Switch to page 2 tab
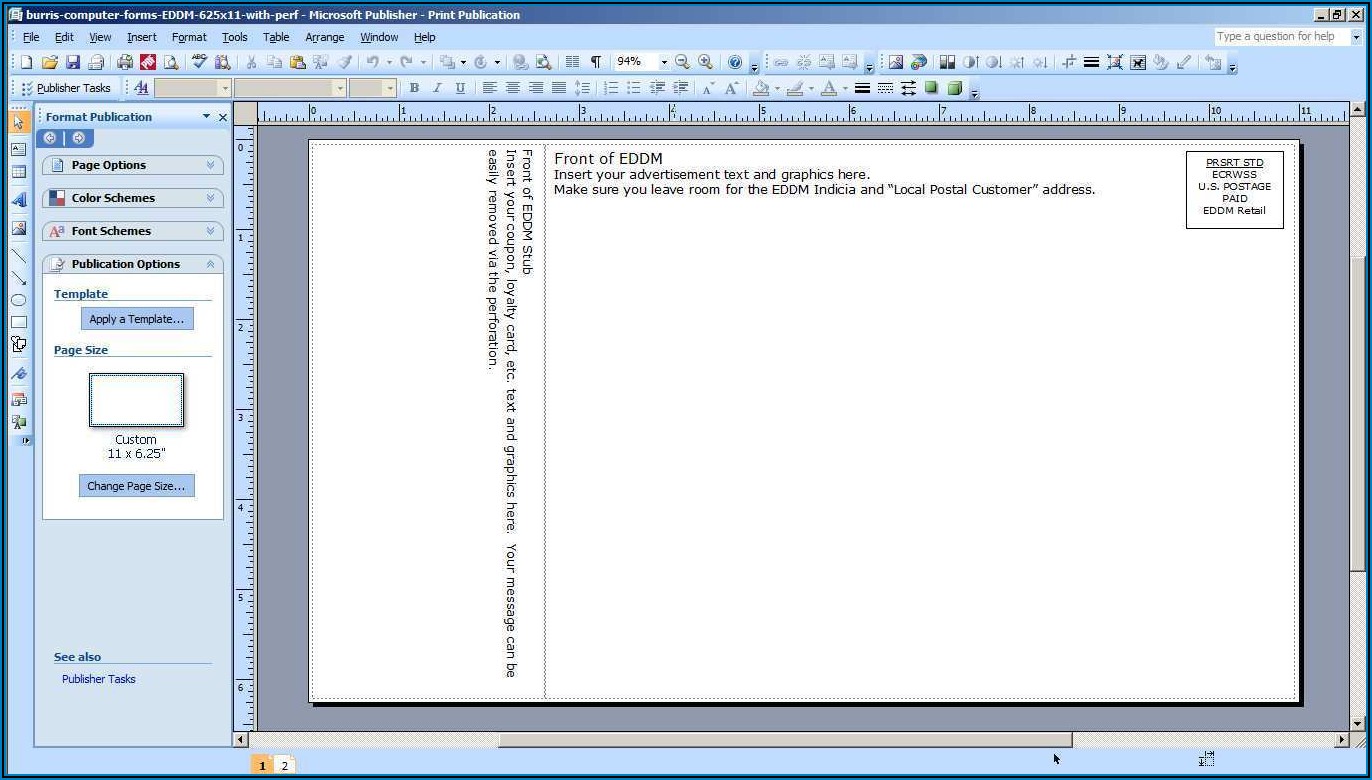This screenshot has height=780, width=1372. click(x=284, y=765)
